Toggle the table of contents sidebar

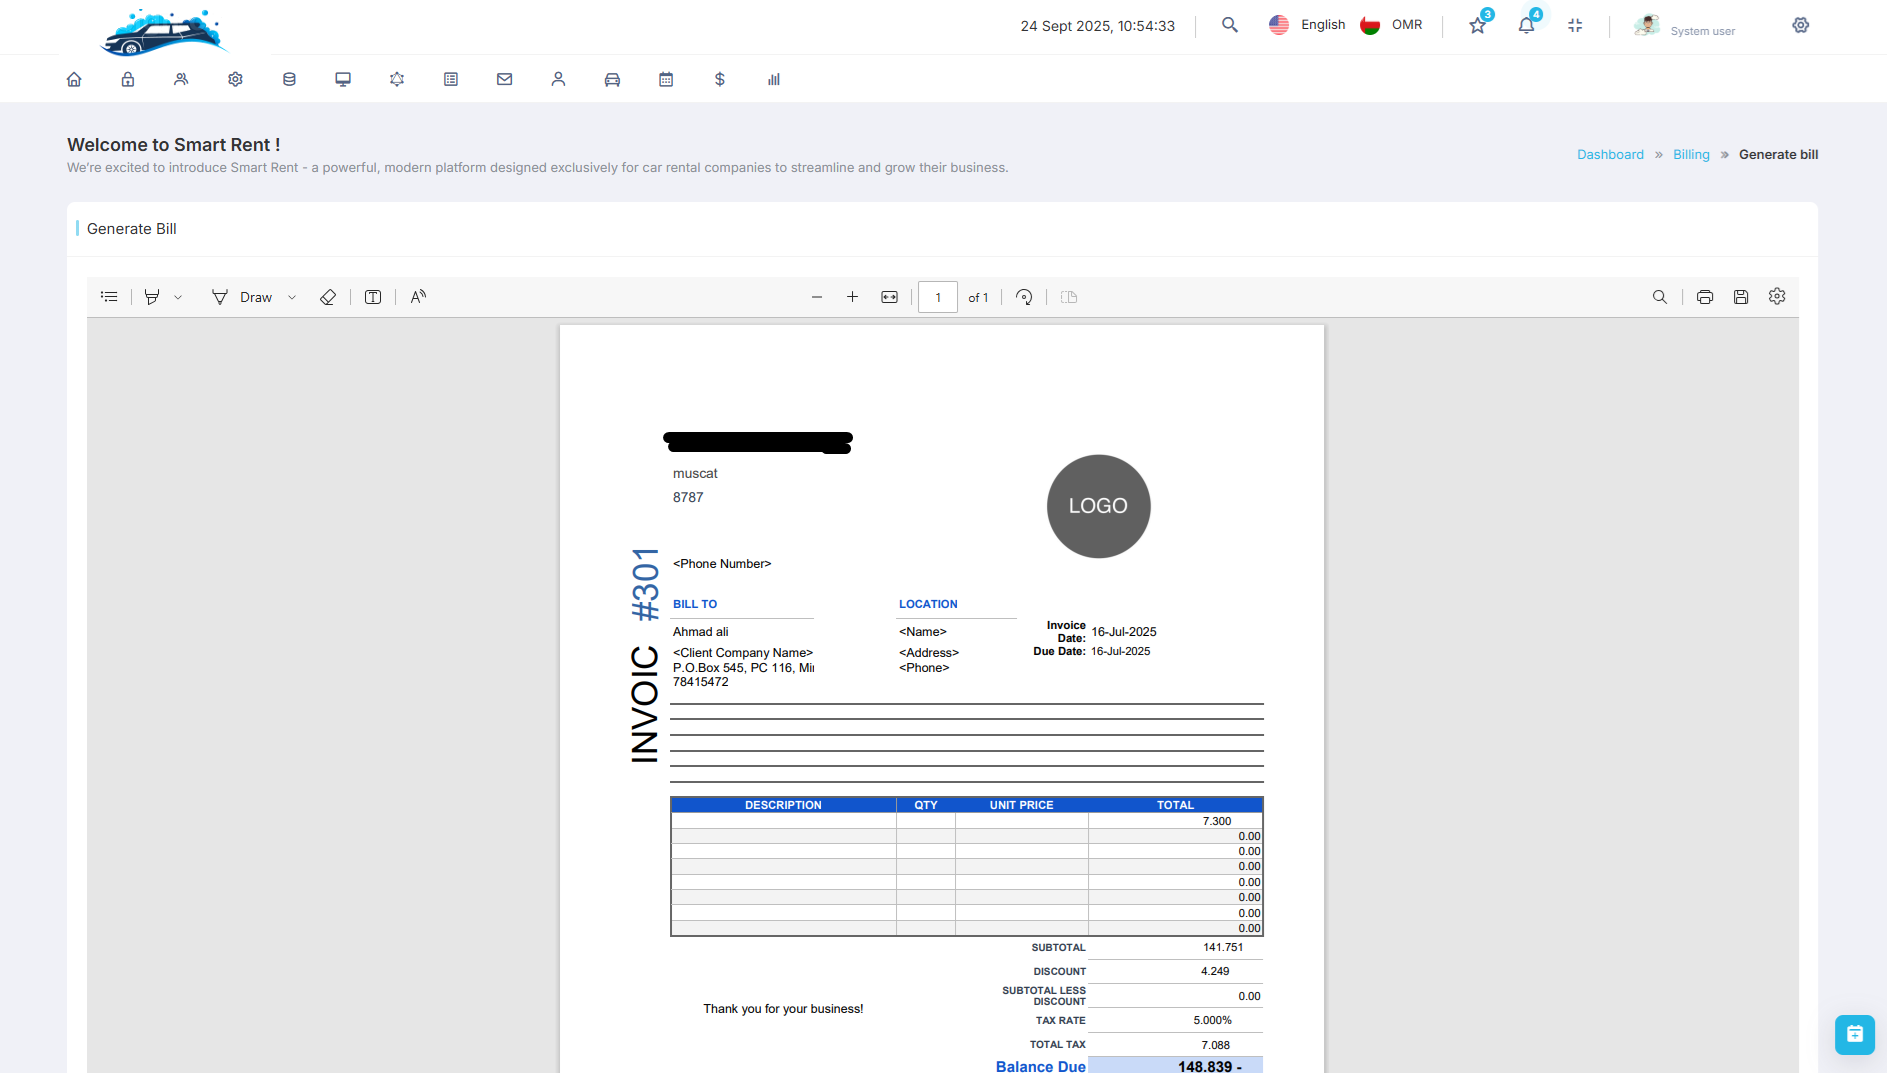109,297
